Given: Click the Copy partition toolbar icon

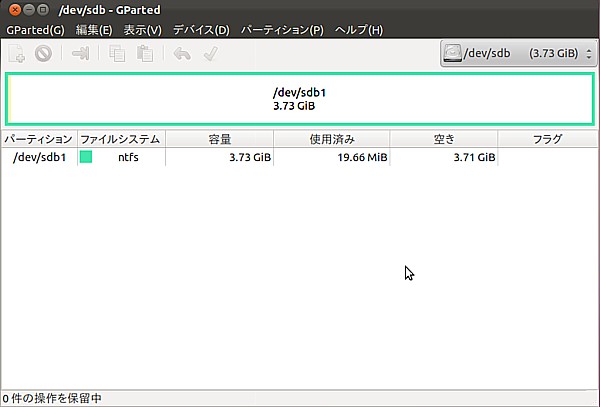Looking at the screenshot, I should tap(117, 54).
